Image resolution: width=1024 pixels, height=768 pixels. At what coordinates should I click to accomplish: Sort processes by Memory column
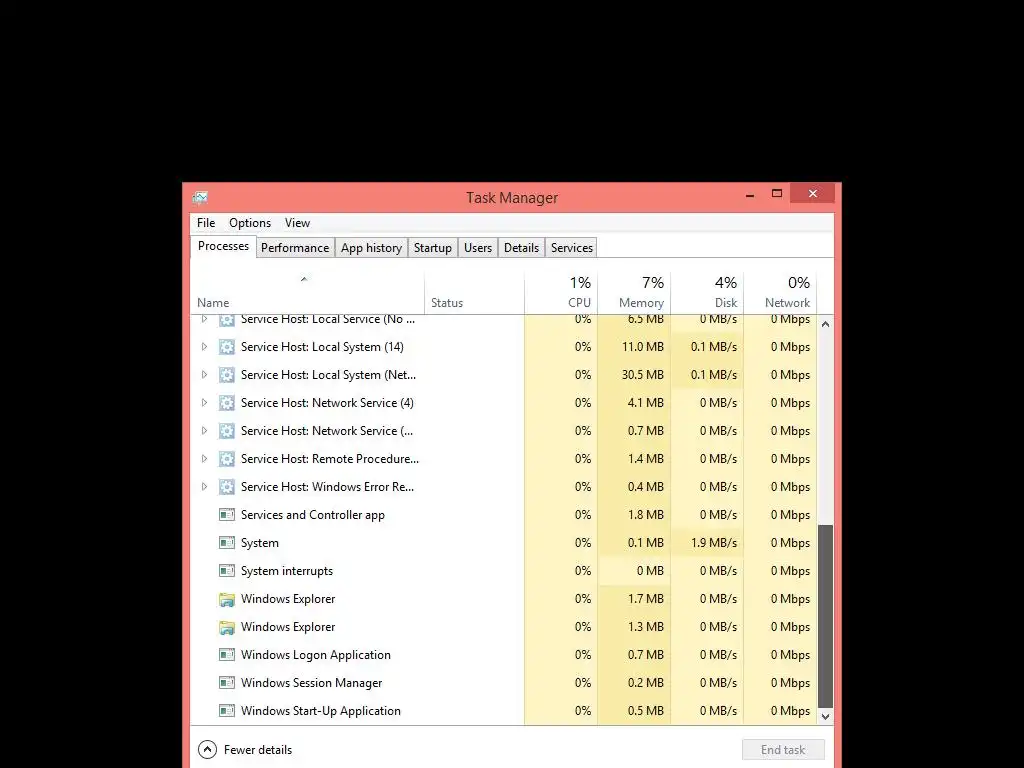tap(634, 293)
